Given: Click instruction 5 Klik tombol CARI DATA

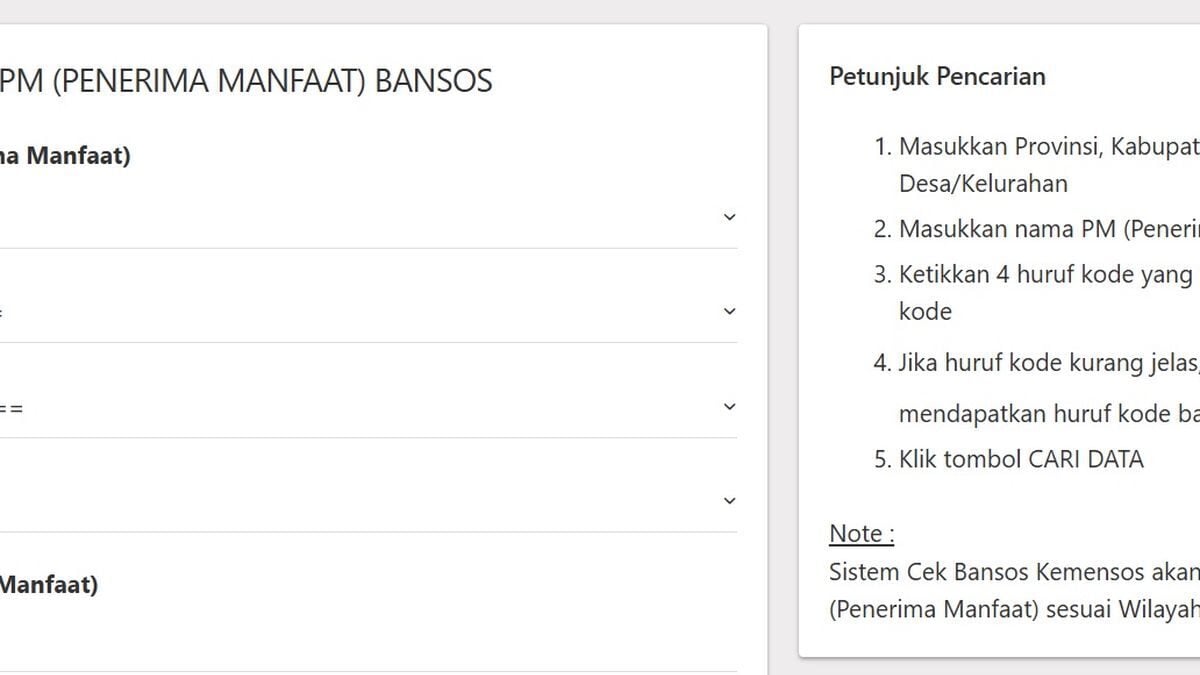Looking at the screenshot, I should (x=1008, y=459).
